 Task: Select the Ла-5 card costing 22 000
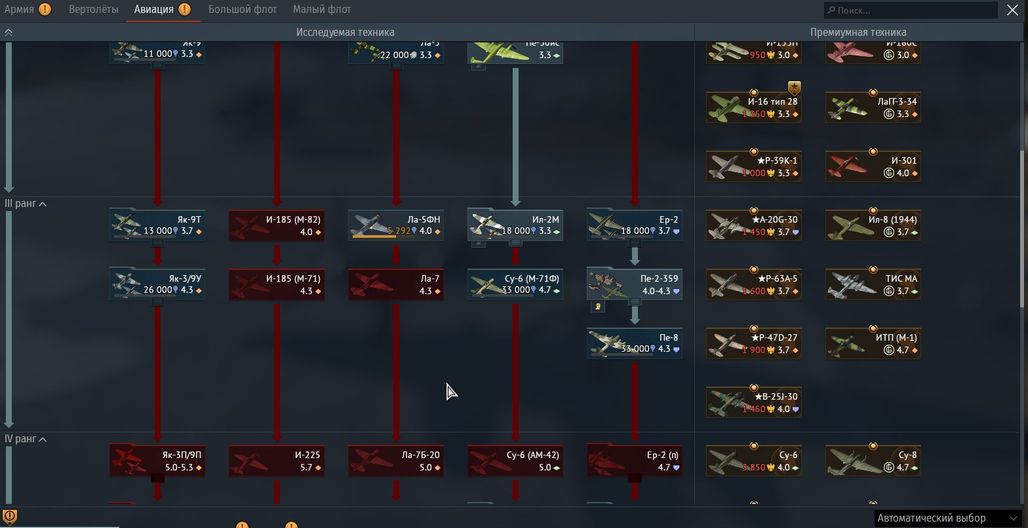[396, 52]
